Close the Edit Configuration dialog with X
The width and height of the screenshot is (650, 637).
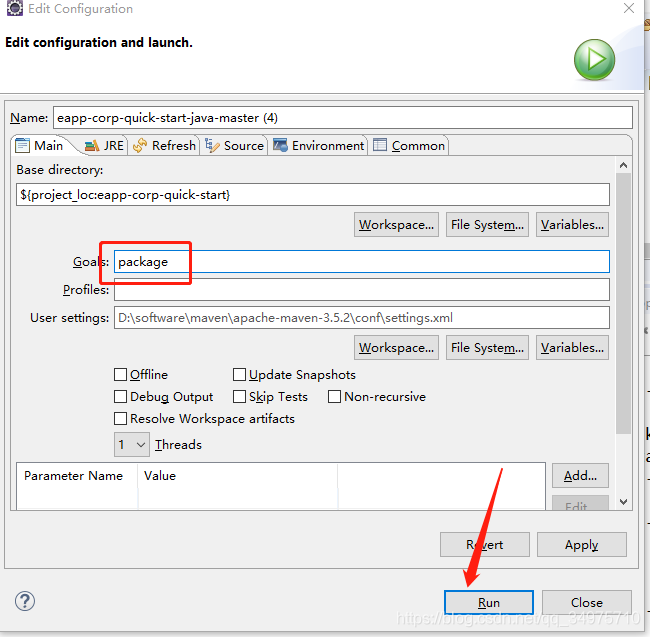pyautogui.click(x=628, y=8)
